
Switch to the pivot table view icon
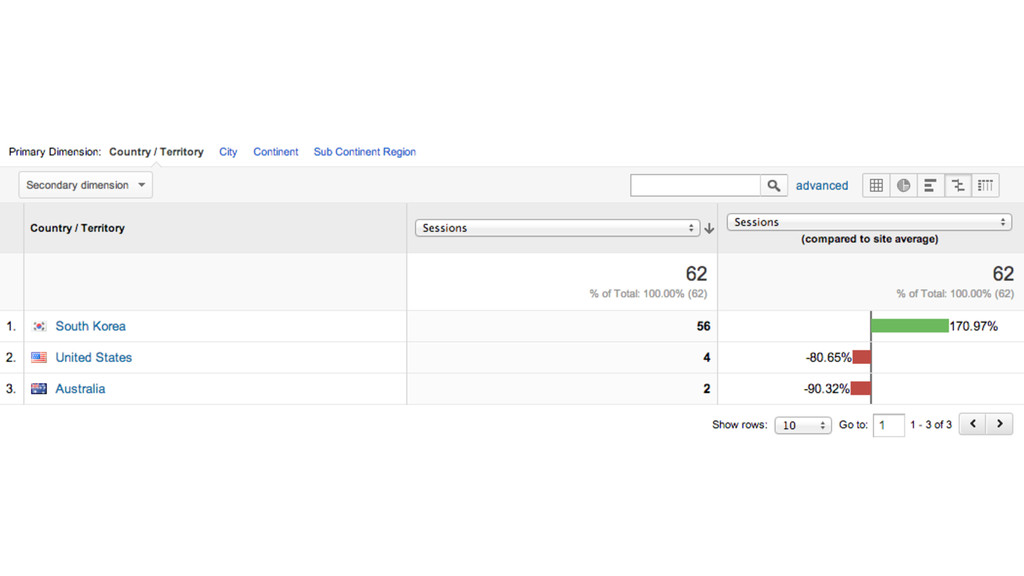[x=985, y=185]
